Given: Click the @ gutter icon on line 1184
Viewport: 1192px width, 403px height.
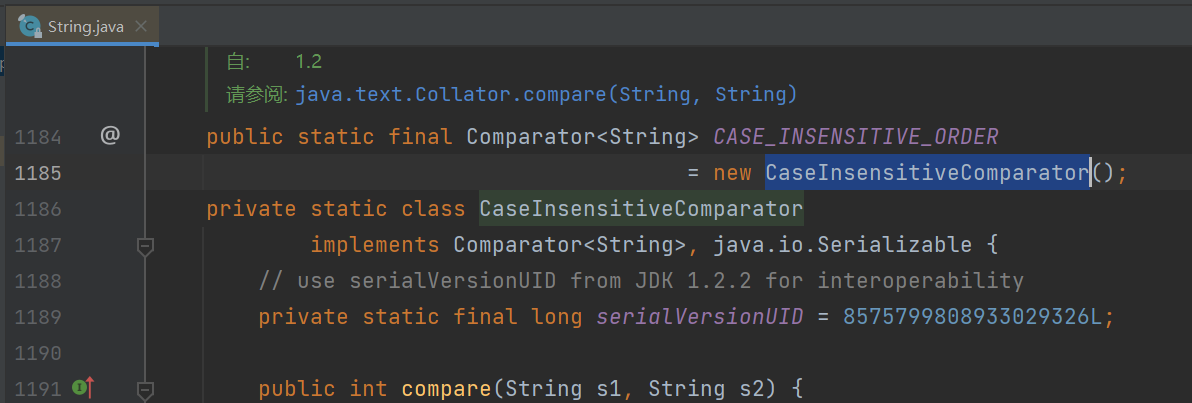Looking at the screenshot, I should click(x=110, y=136).
